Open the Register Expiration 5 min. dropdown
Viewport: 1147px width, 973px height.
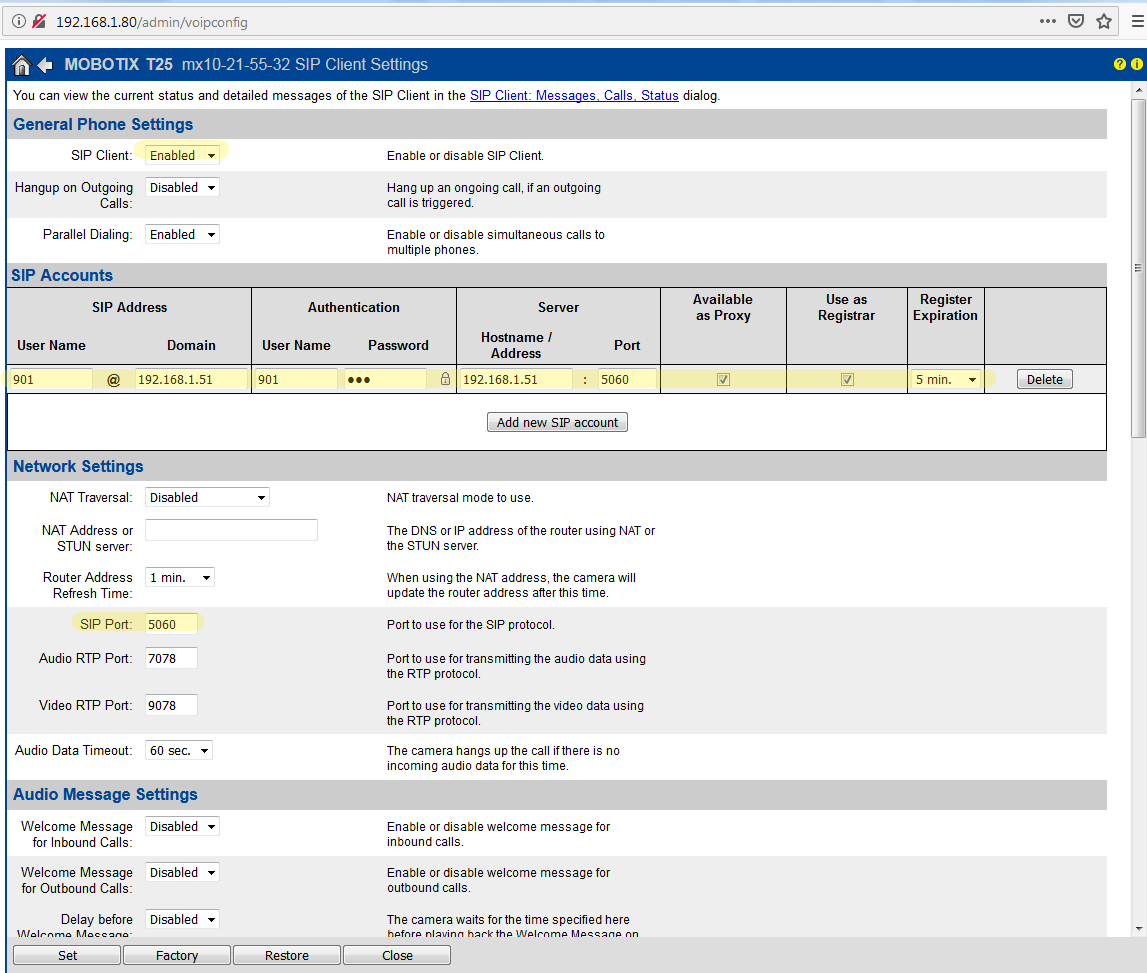pyautogui.click(x=945, y=380)
